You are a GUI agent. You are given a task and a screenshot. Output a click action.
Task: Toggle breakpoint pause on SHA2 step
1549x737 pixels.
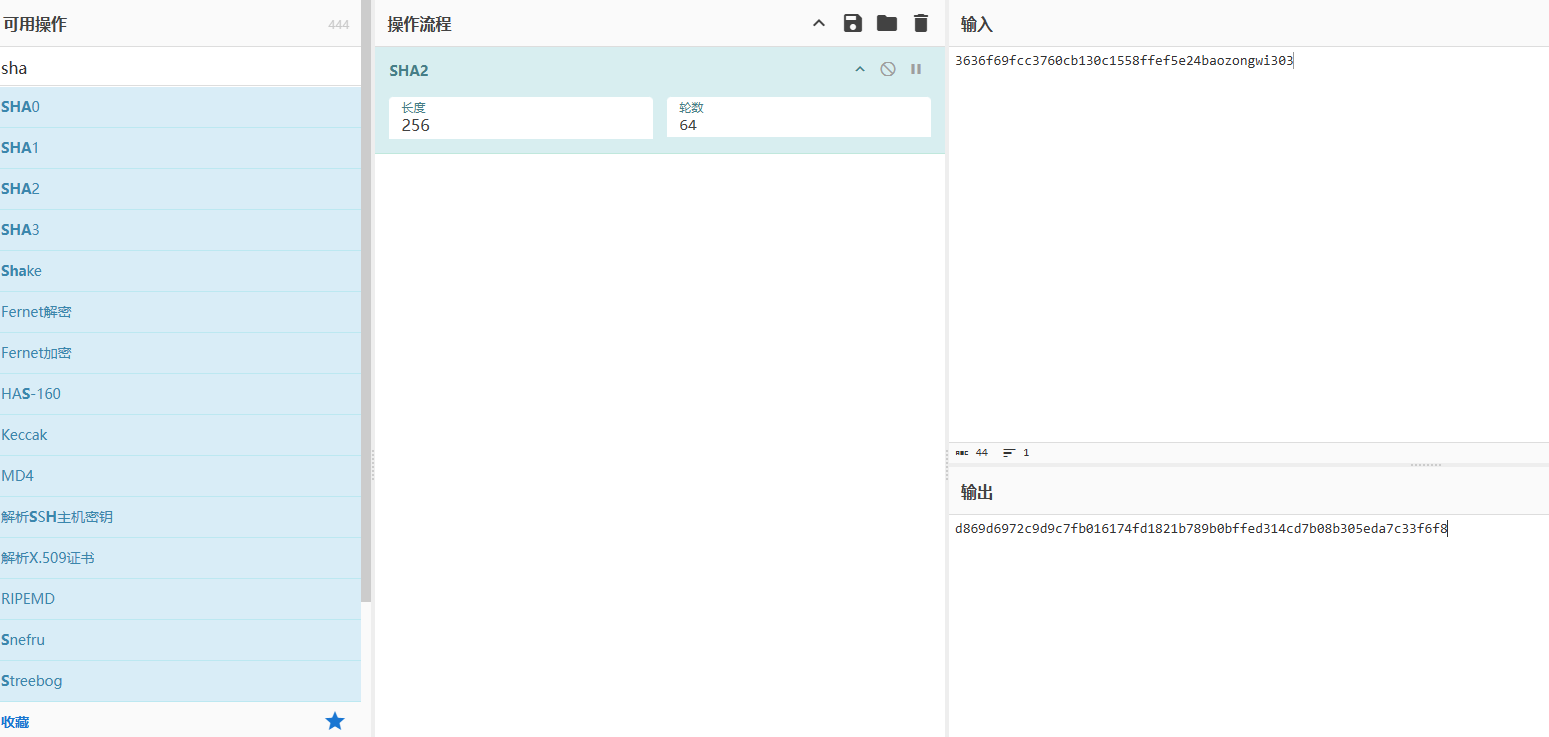tap(916, 69)
